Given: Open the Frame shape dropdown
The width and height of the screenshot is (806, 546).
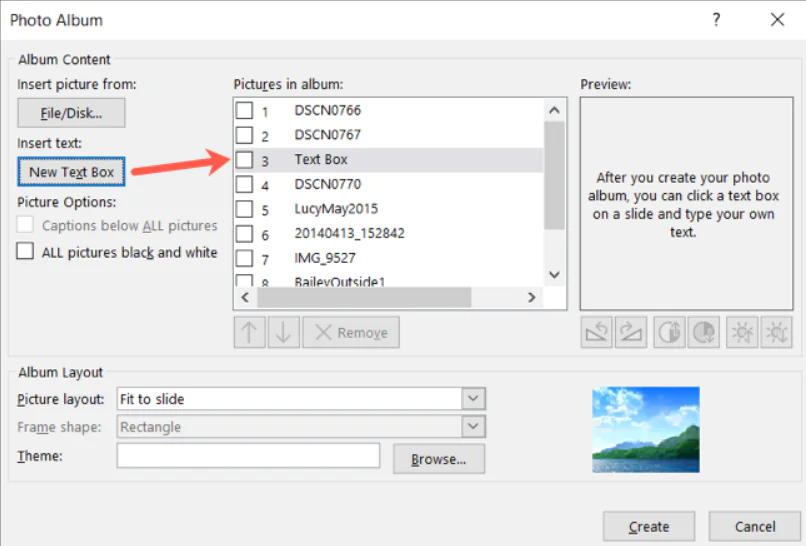Looking at the screenshot, I should (473, 426).
